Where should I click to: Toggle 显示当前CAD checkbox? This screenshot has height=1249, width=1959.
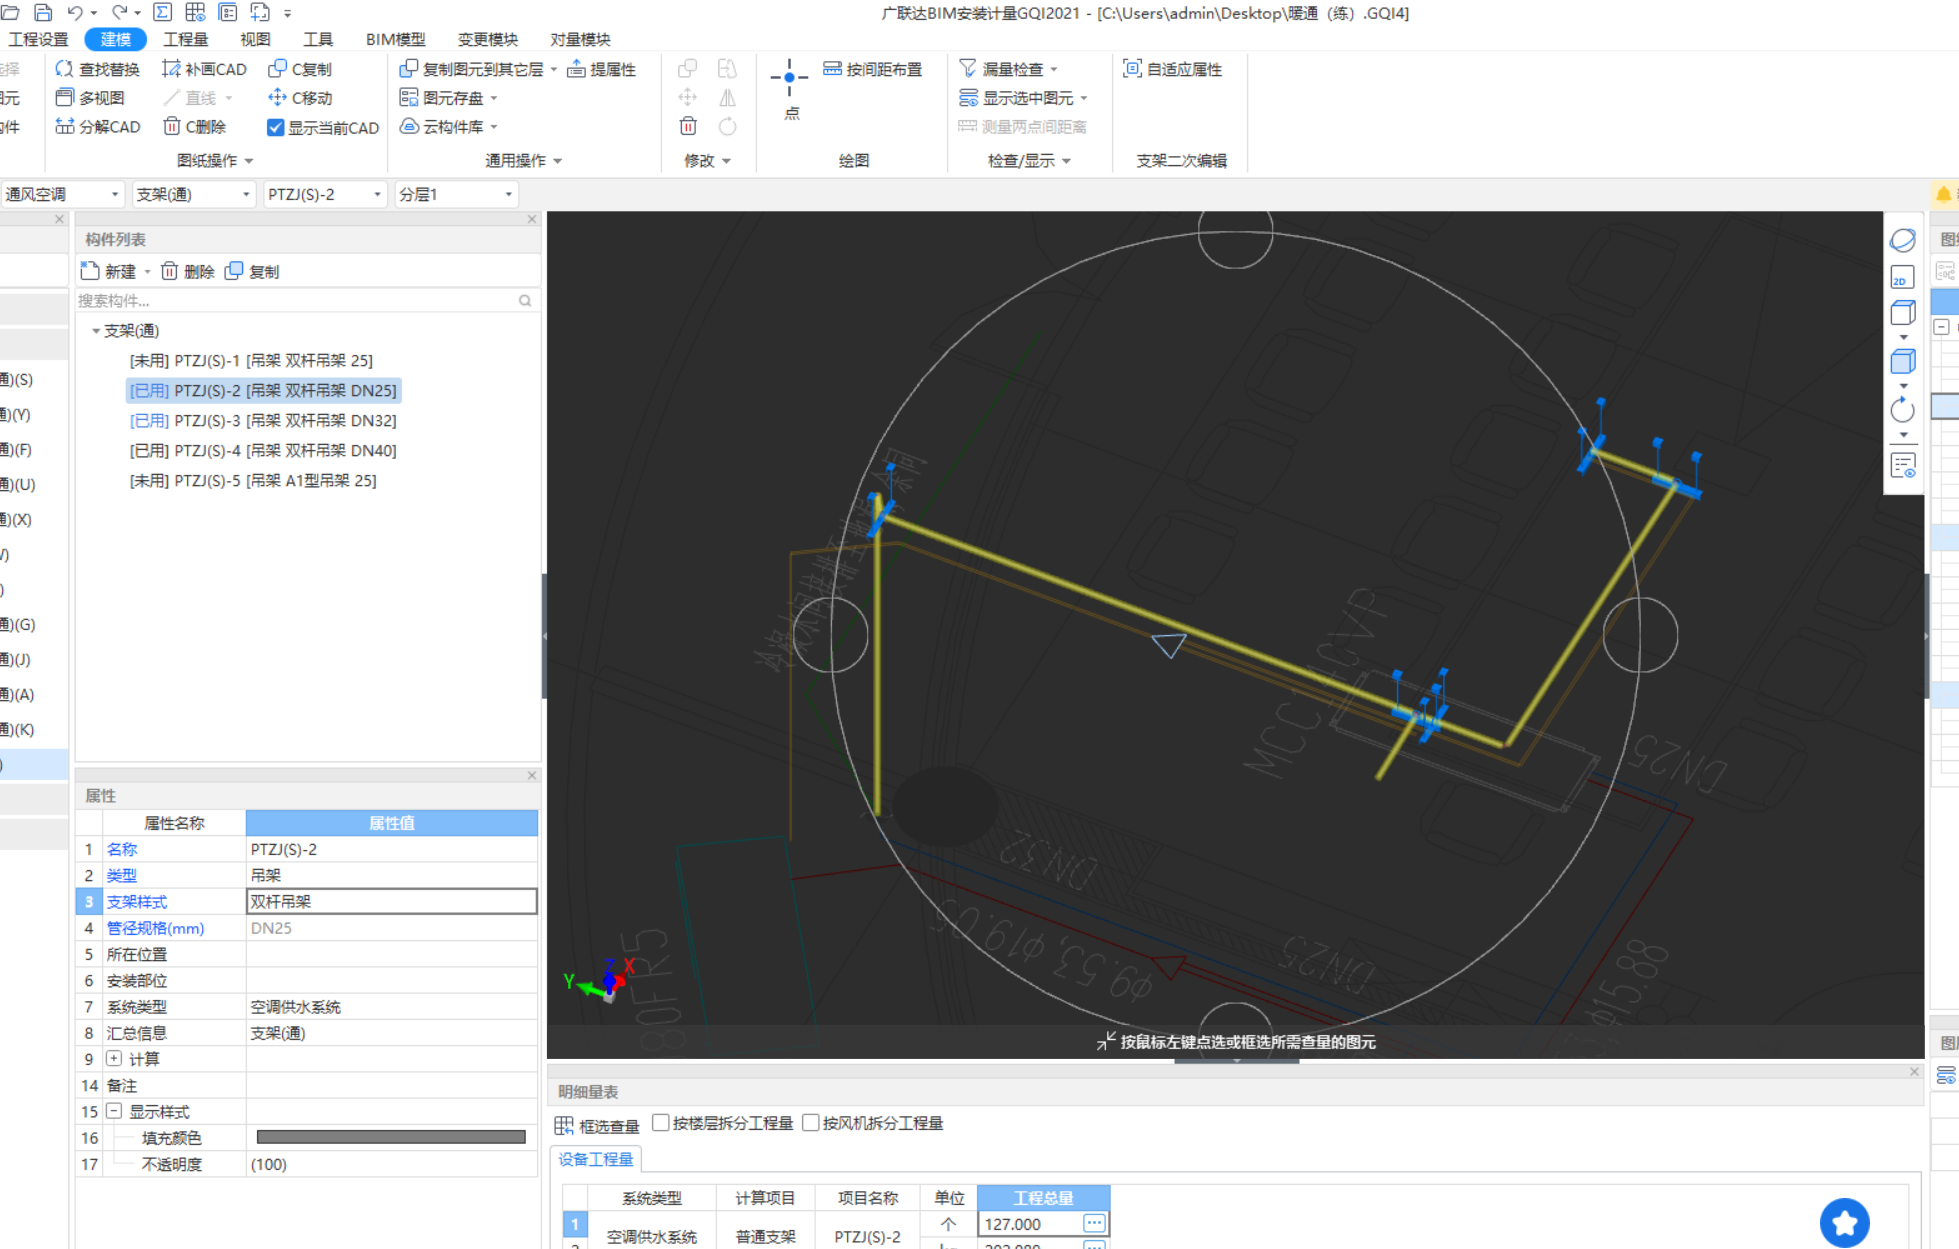[x=276, y=128]
